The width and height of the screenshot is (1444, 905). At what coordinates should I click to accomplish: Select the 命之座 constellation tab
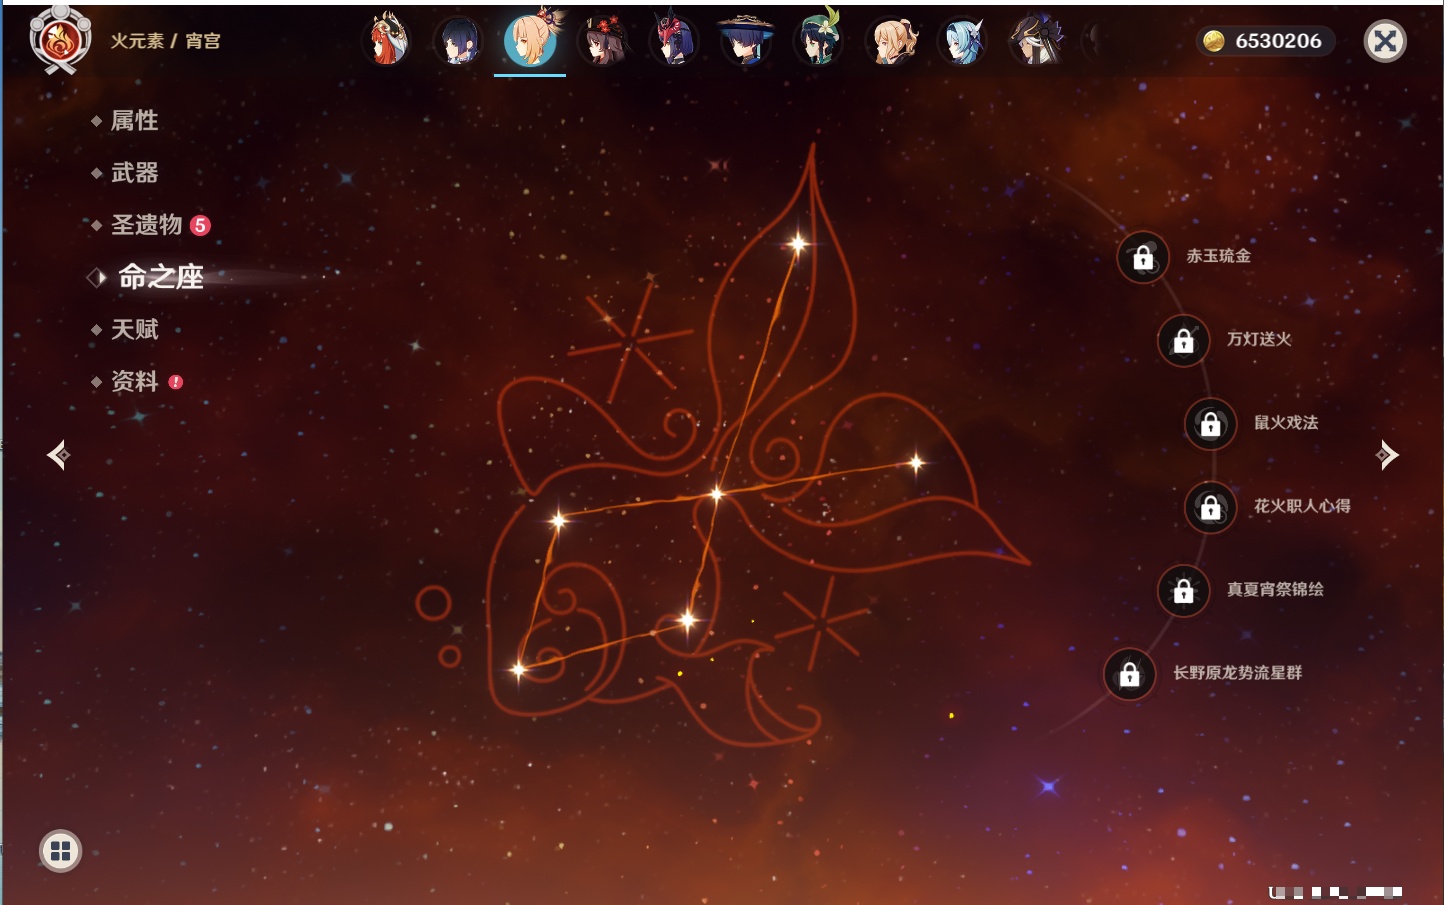coord(161,277)
